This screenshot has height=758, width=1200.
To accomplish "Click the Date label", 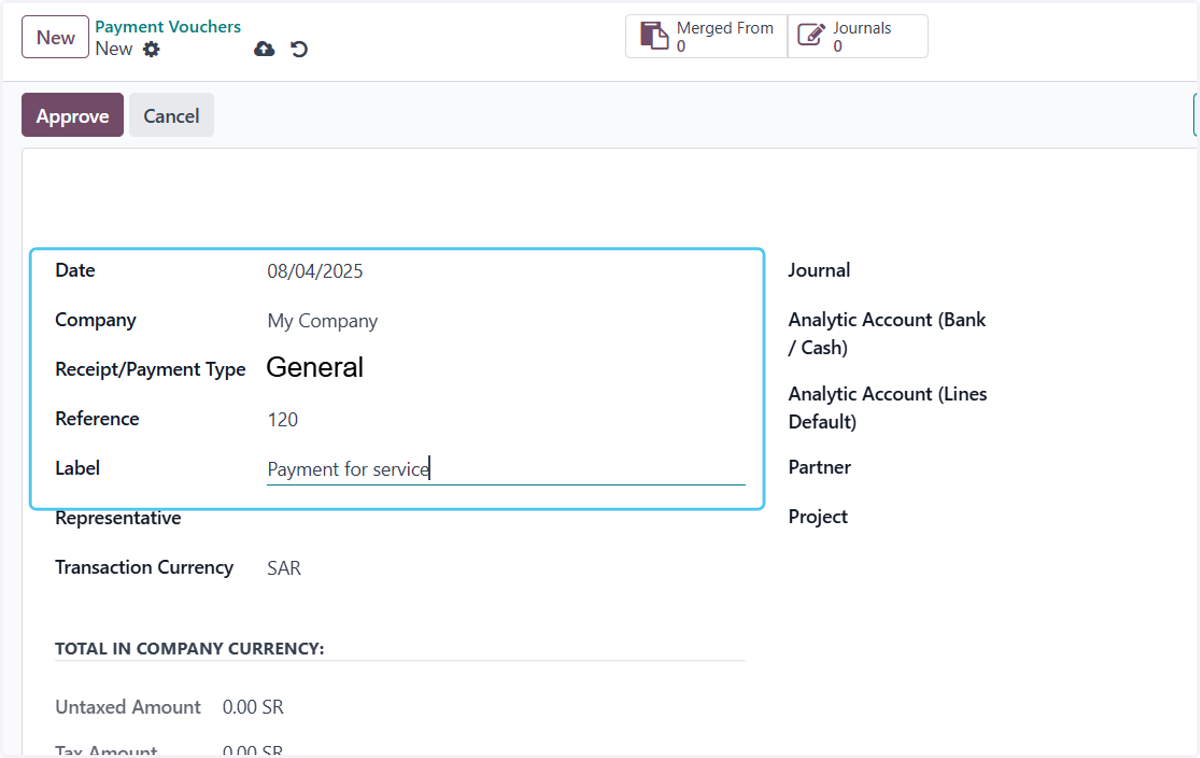I will 75,270.
